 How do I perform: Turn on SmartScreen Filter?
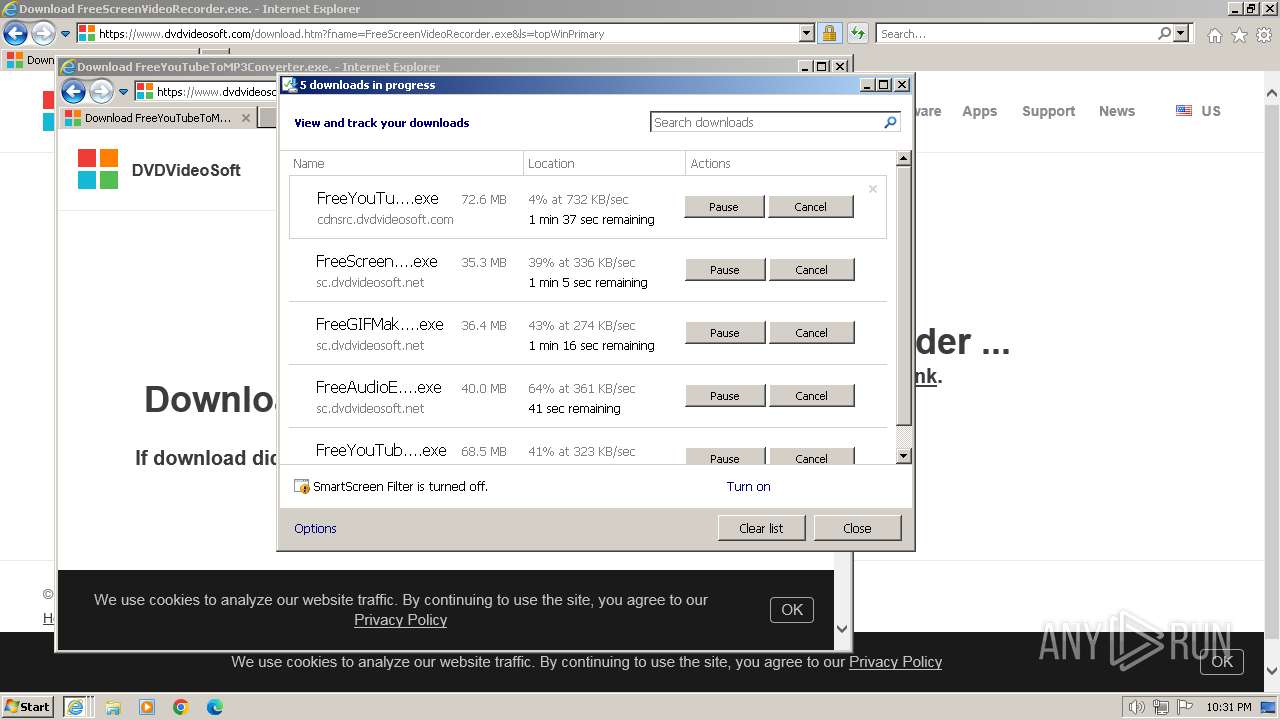click(x=748, y=486)
